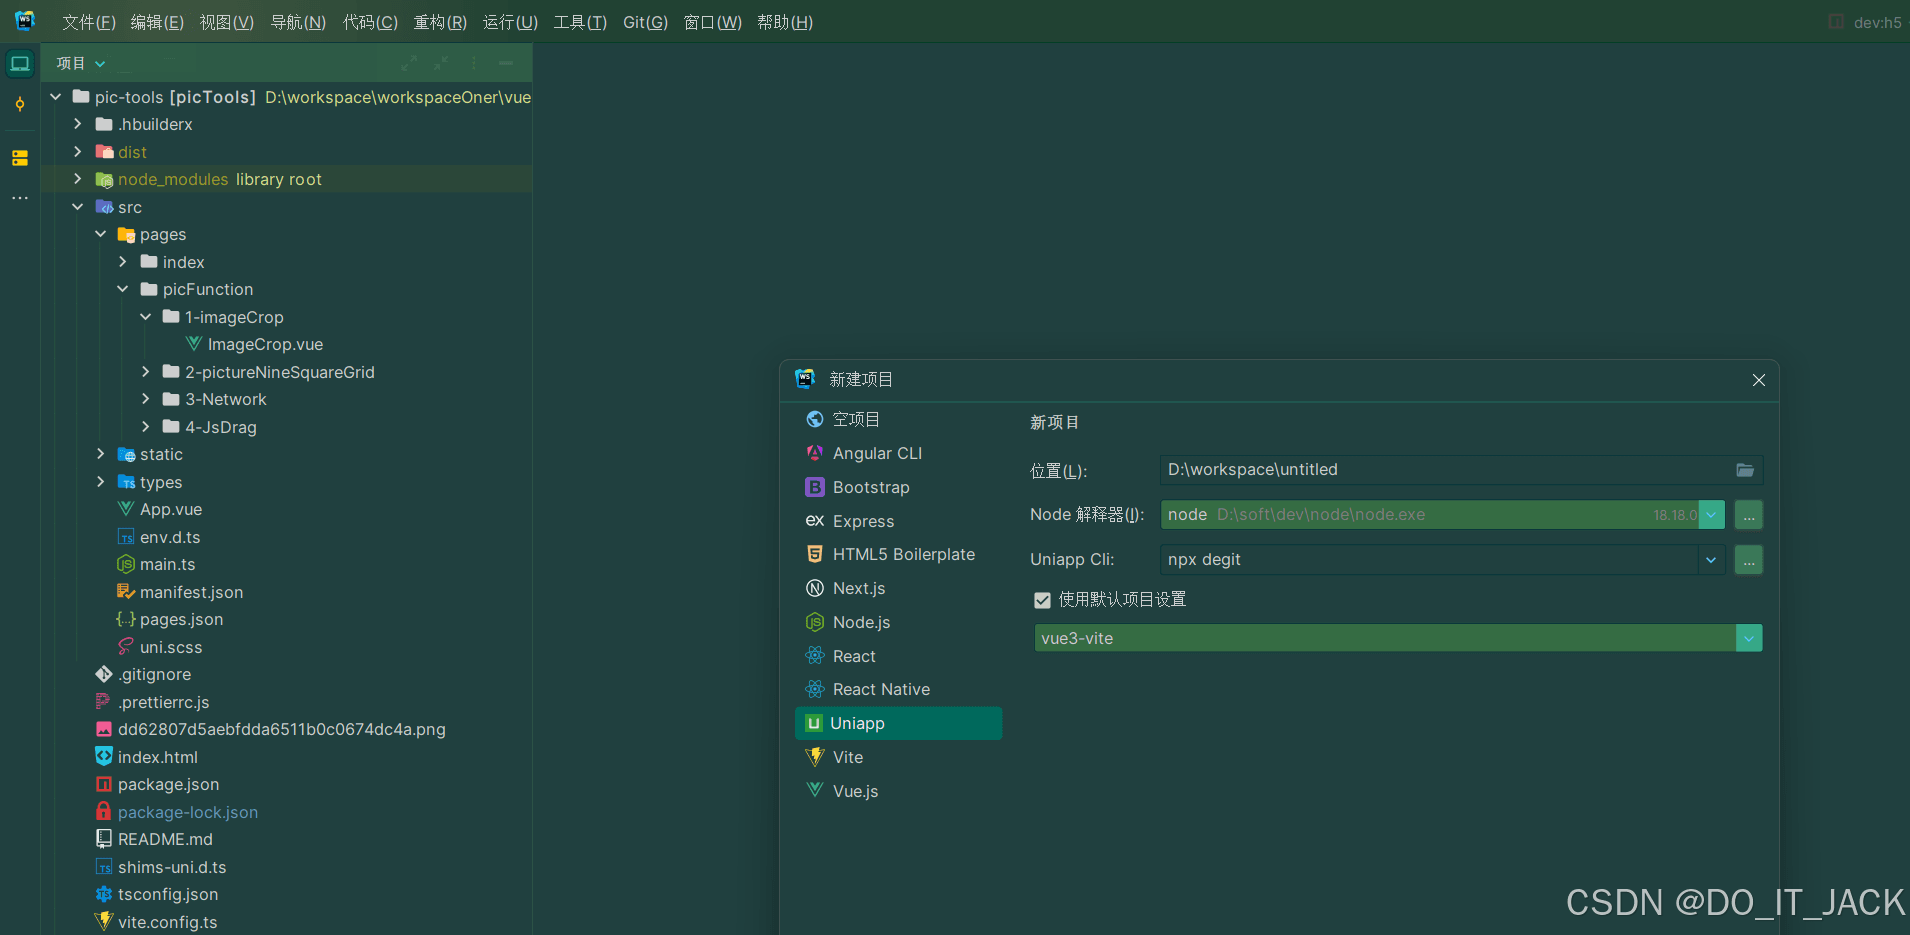
Task: Click the WebStorm logo in menu bar
Action: pos(25,21)
